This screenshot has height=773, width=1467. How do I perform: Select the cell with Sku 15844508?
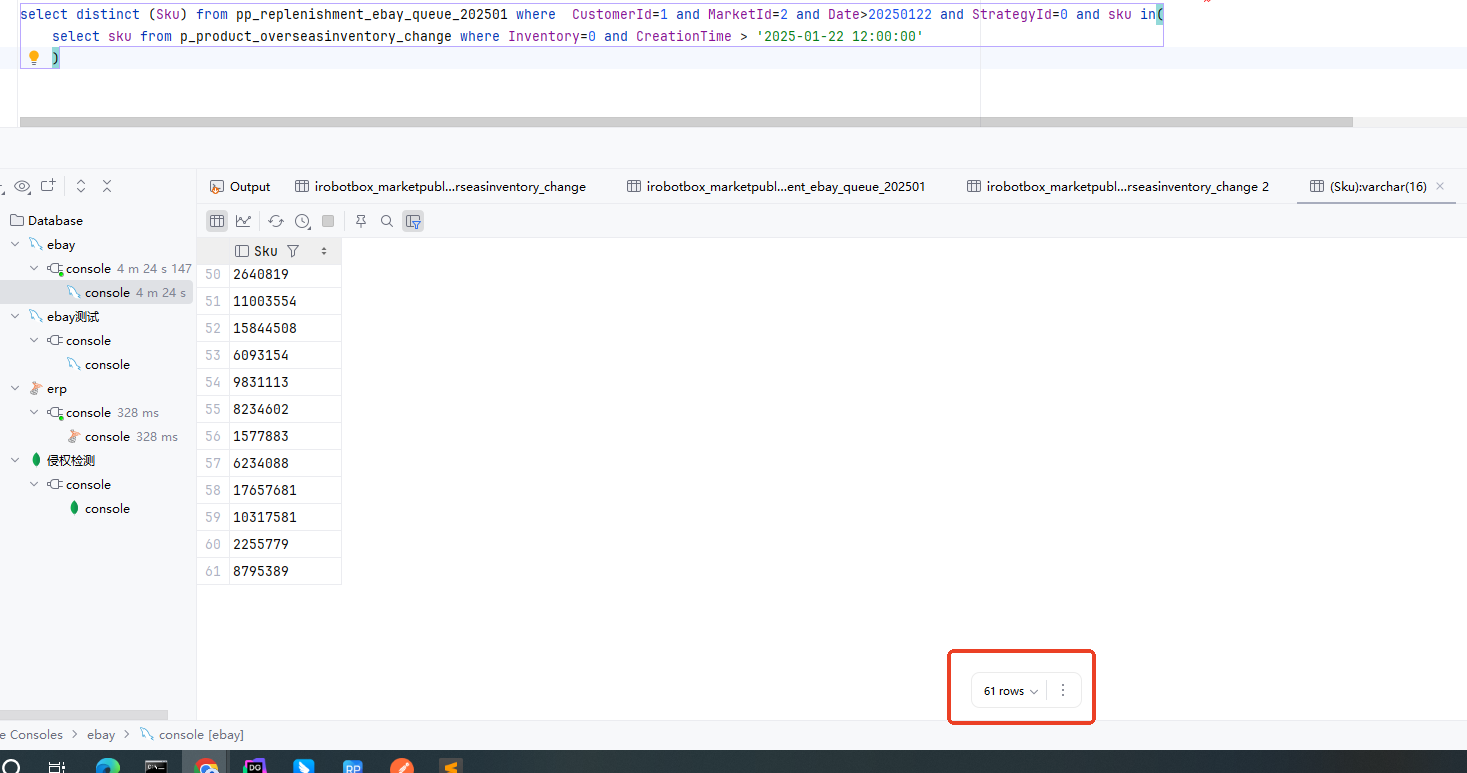285,328
